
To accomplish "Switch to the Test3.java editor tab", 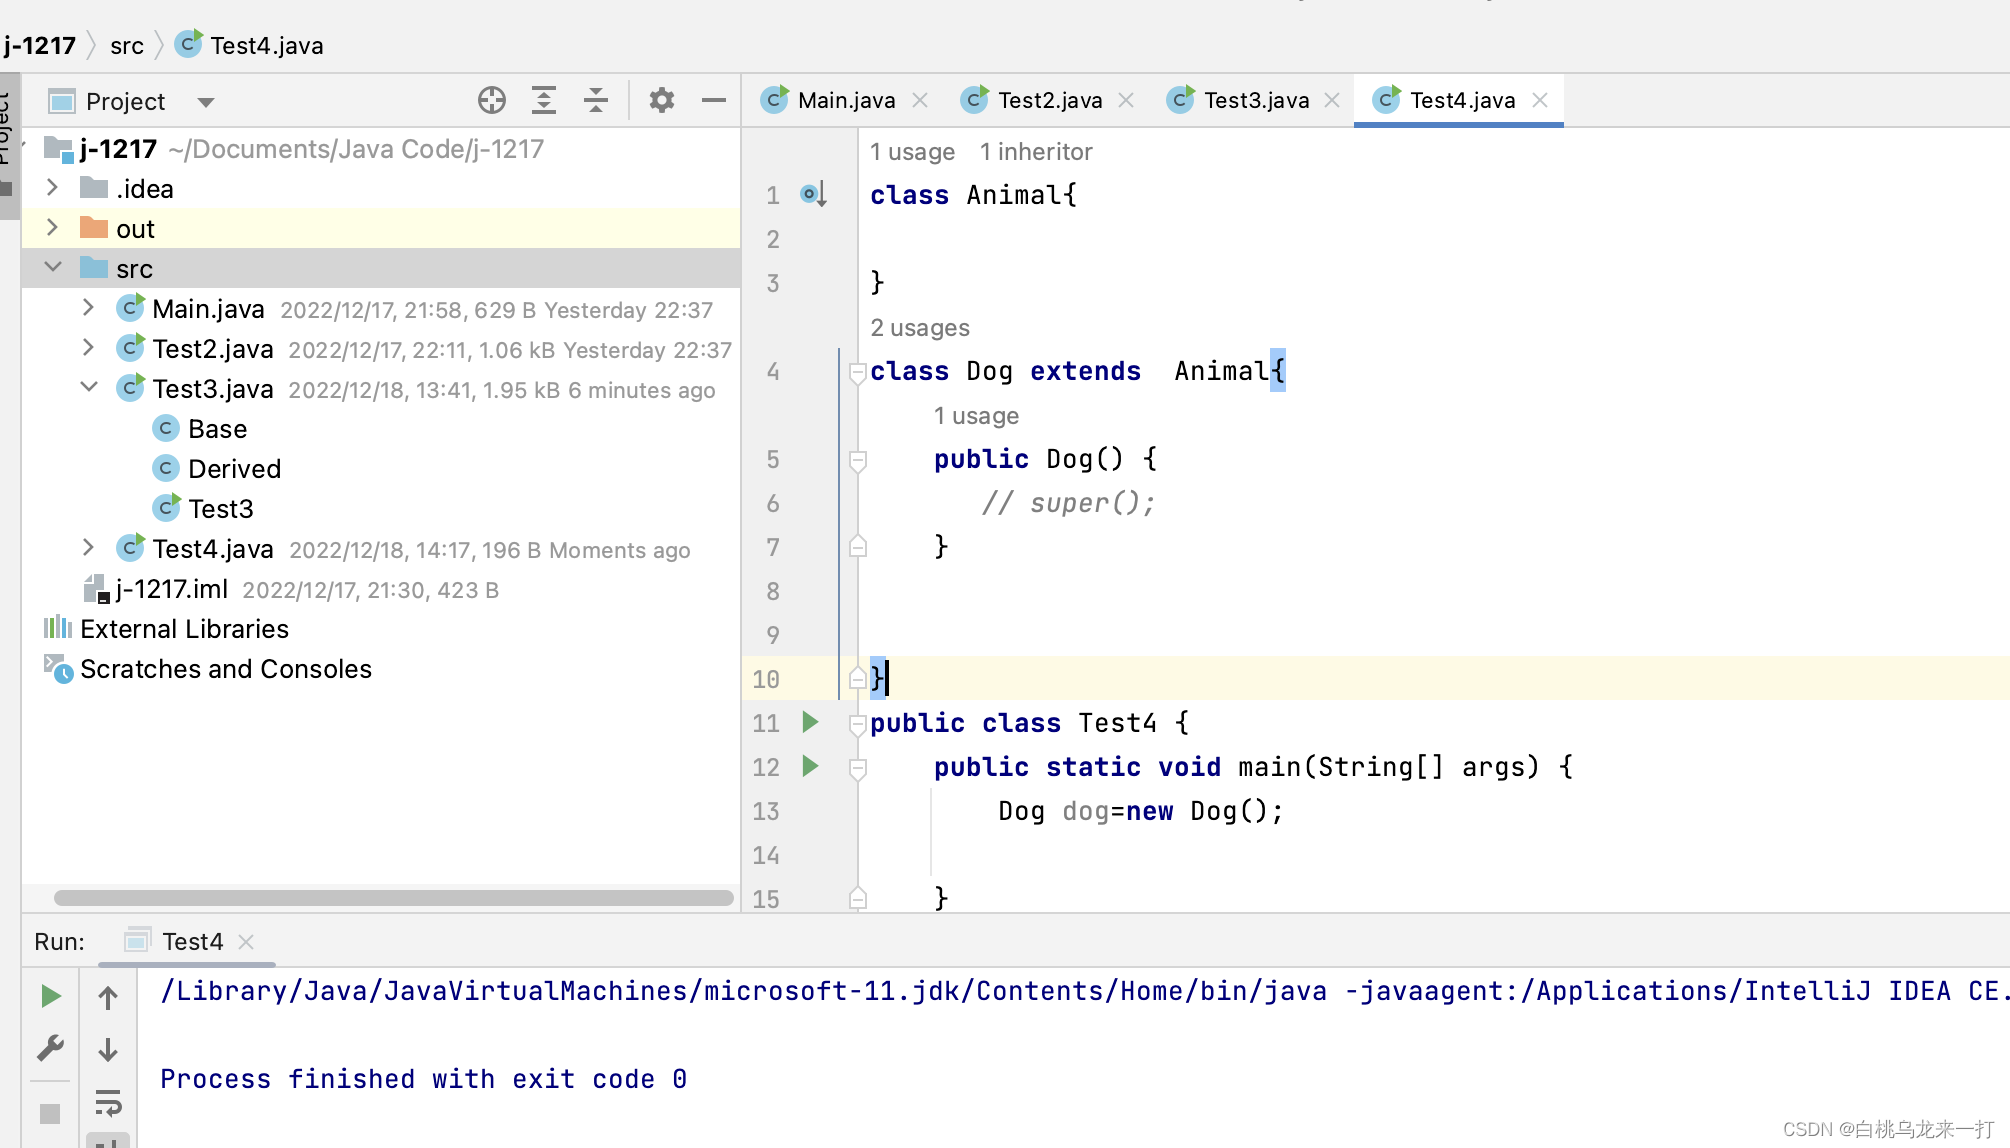I will pyautogui.click(x=1256, y=100).
